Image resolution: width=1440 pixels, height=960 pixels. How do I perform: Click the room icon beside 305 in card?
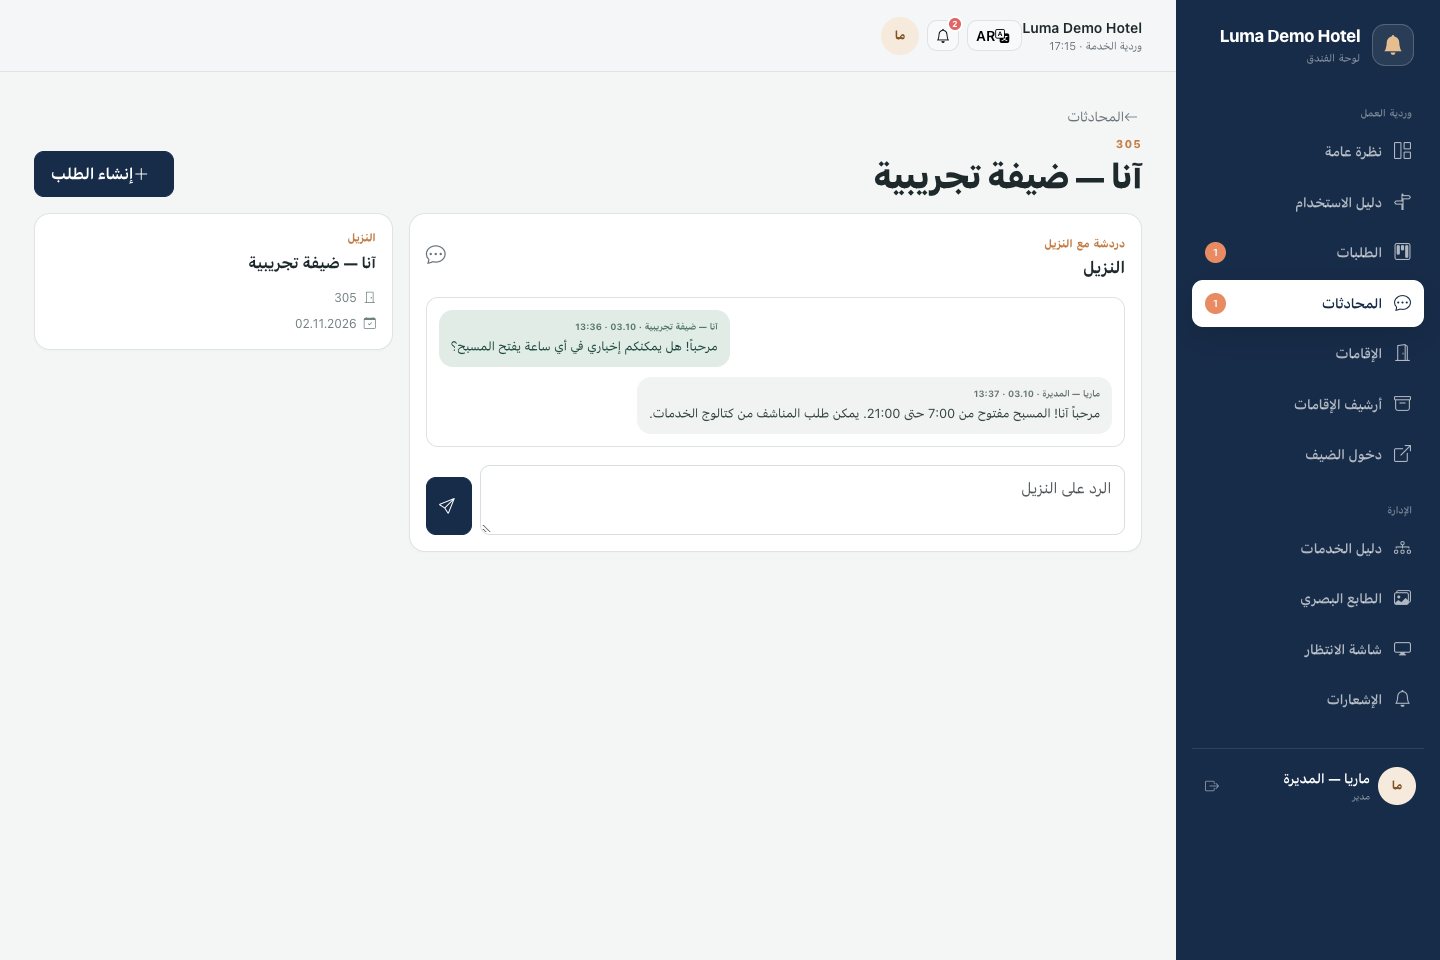tap(370, 298)
